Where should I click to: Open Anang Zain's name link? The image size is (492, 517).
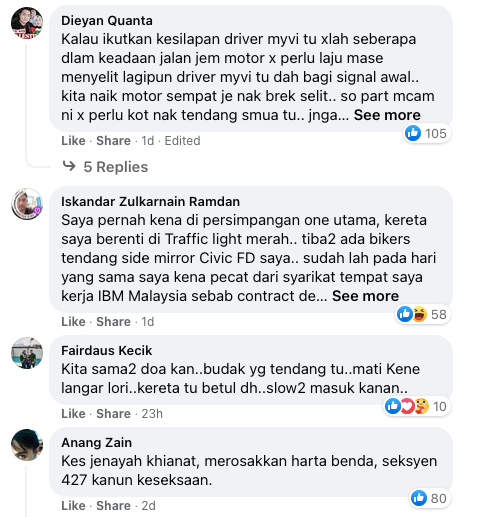tap(96, 443)
